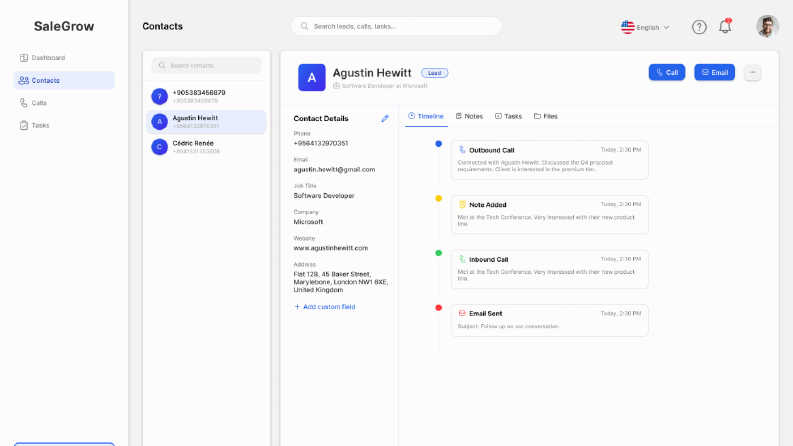The image size is (793, 446).
Task: Call Agustin Hewitt with Call button
Action: [667, 72]
